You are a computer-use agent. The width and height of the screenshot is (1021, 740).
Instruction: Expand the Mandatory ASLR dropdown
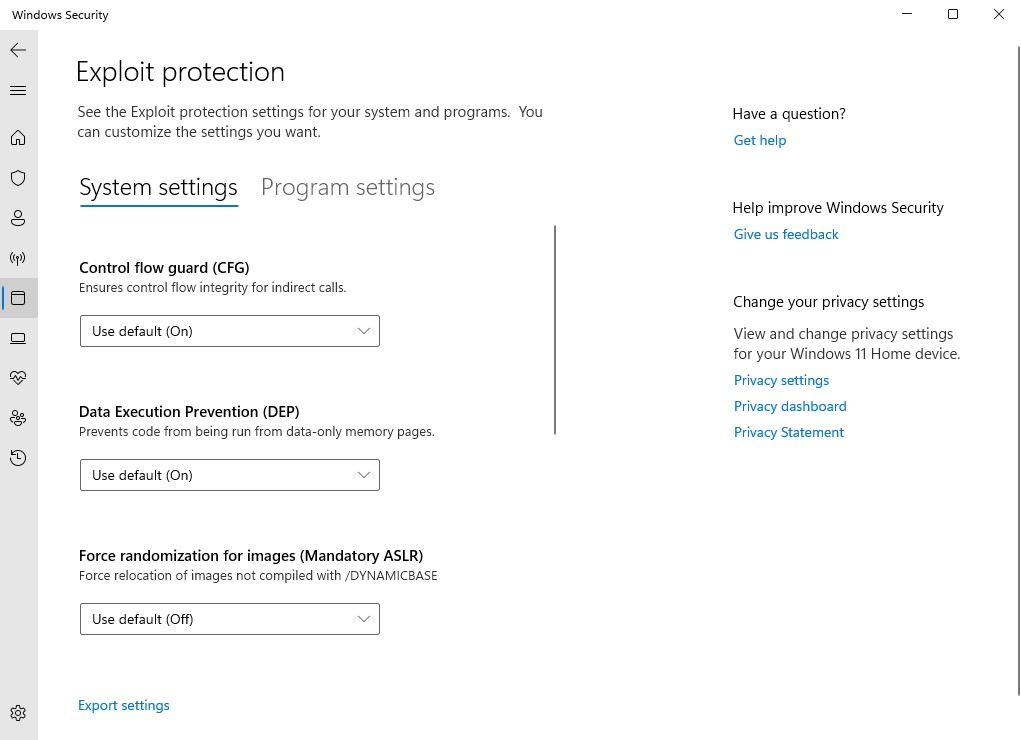[230, 619]
